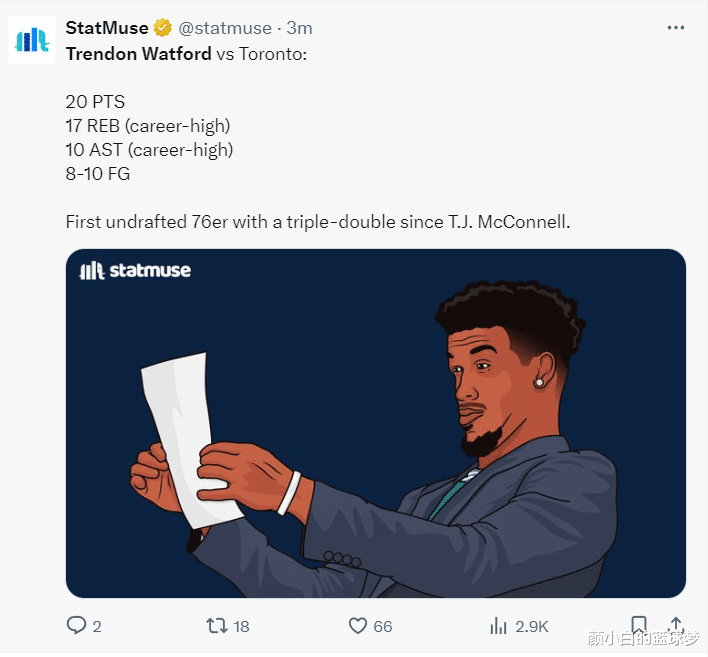Click the gold verified badge
The height and width of the screenshot is (657, 708).
[163, 28]
